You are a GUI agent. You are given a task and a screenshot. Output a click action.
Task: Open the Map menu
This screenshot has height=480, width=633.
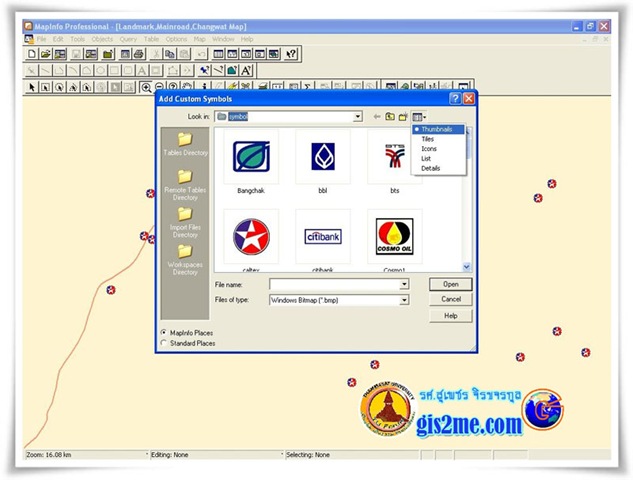pyautogui.click(x=199, y=39)
